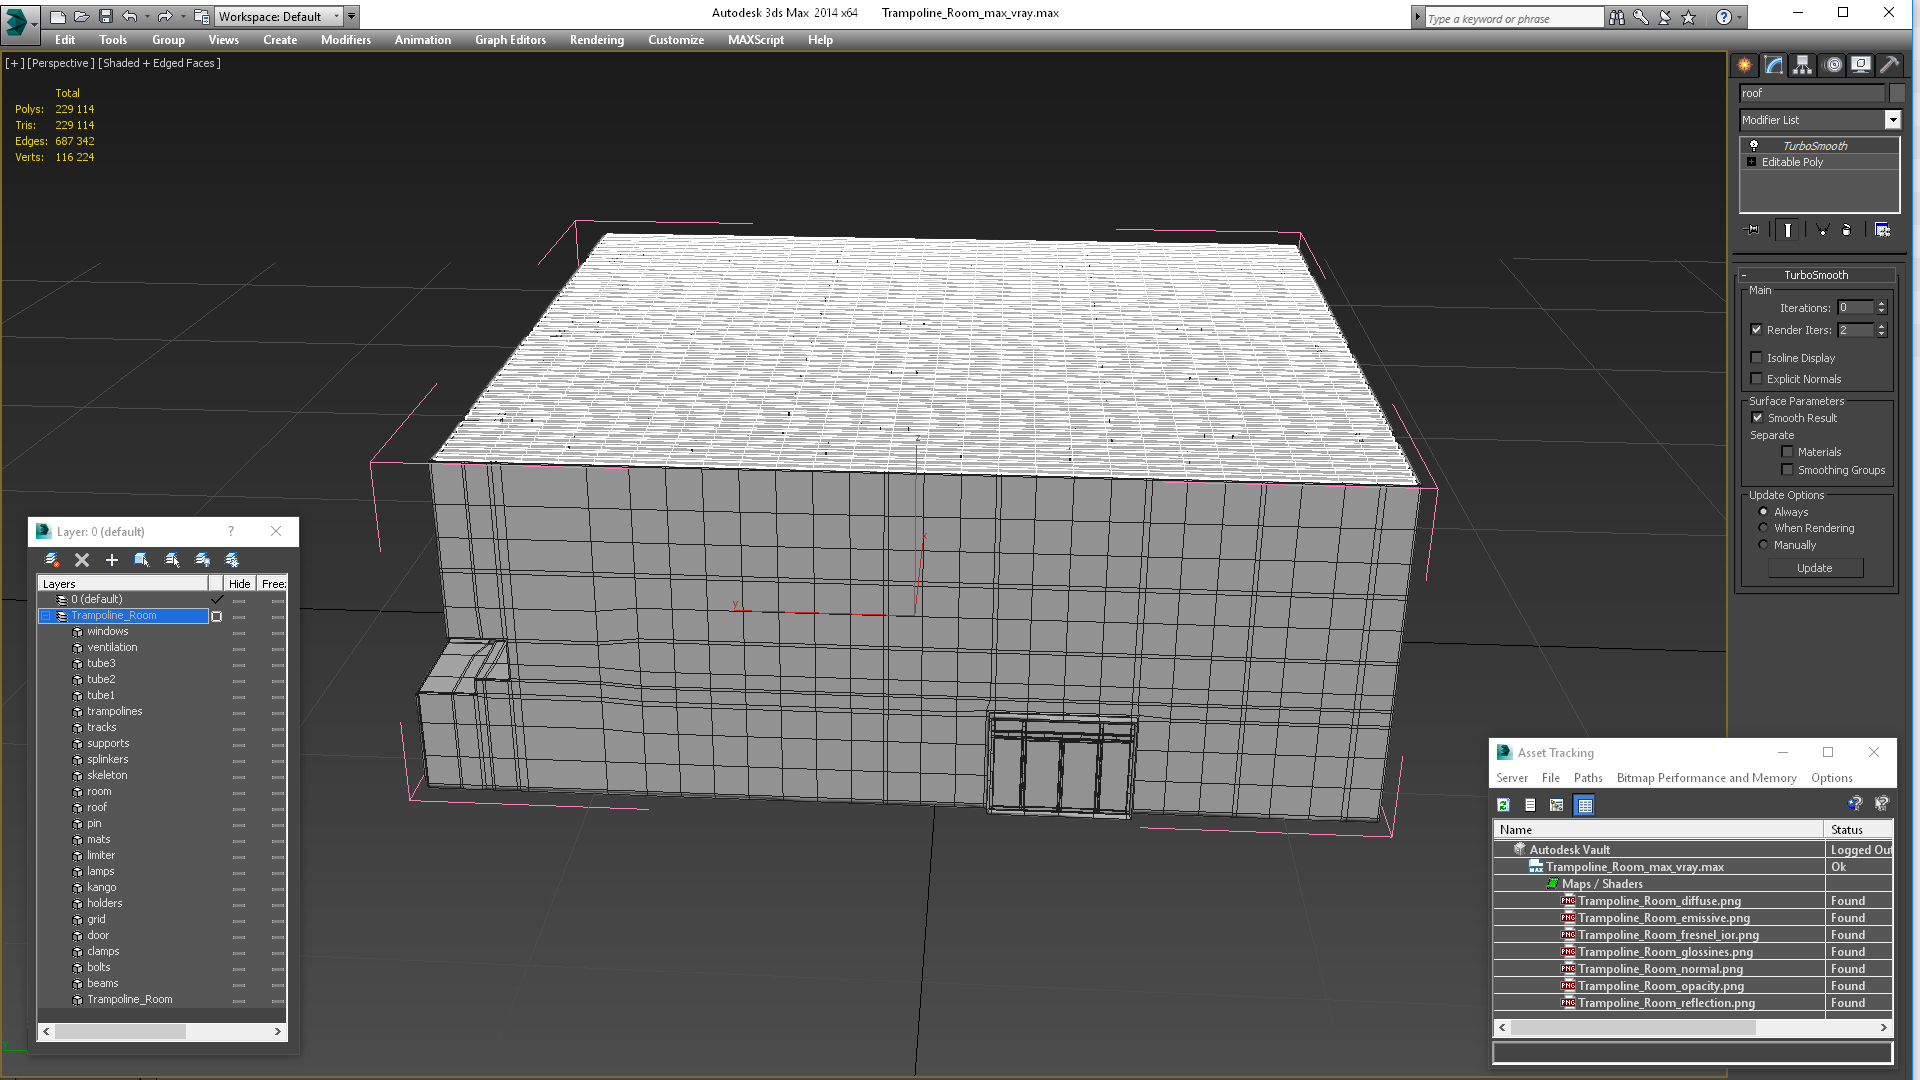Open quick access toolbar customize arrow
This screenshot has height=1080, width=1920.
coord(352,16)
